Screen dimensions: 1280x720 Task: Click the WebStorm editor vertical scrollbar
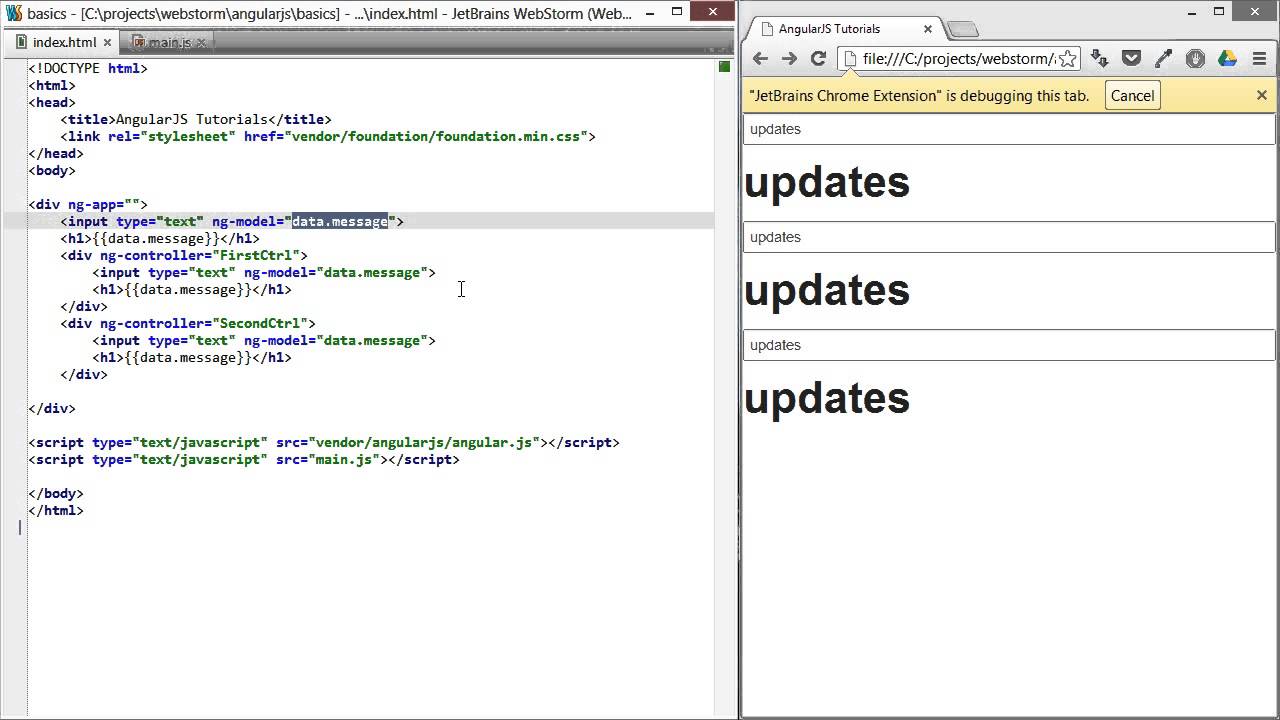click(724, 387)
